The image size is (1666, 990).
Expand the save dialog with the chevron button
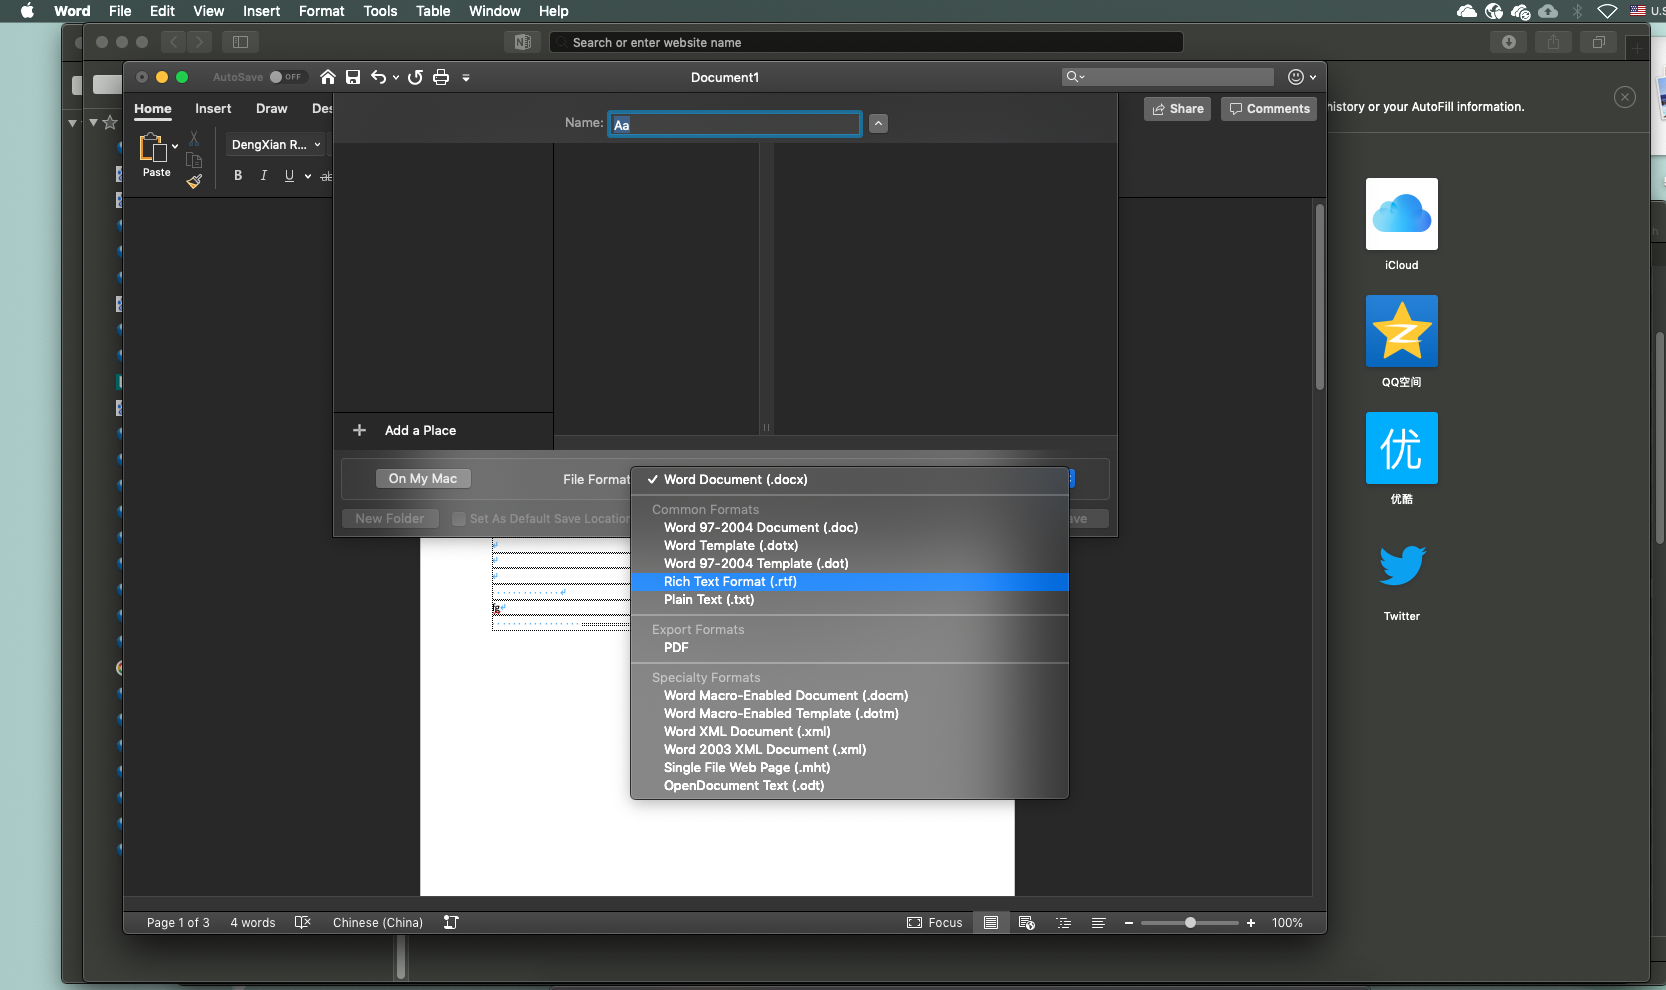(878, 124)
